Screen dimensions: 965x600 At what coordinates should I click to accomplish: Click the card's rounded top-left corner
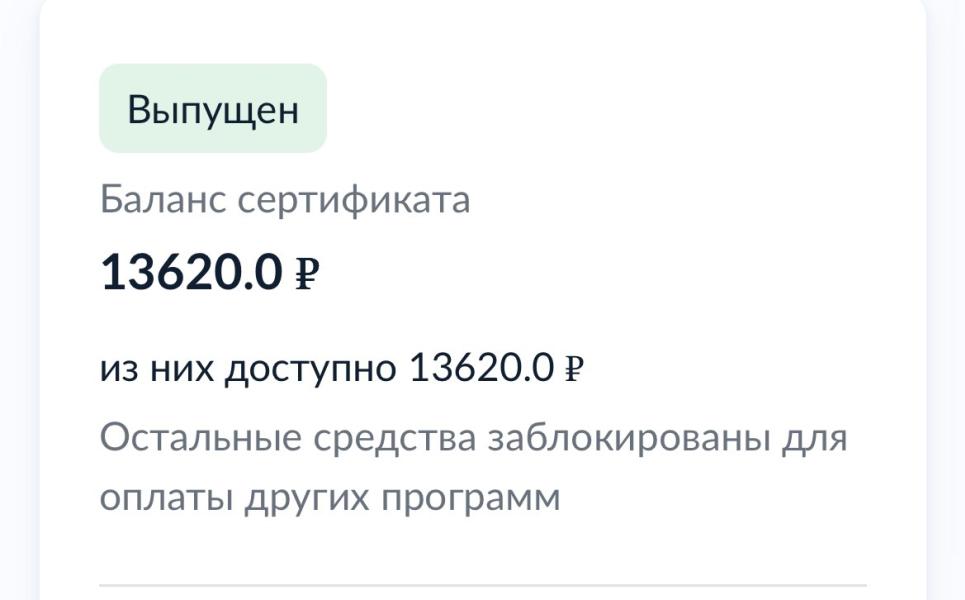tap(50, 10)
